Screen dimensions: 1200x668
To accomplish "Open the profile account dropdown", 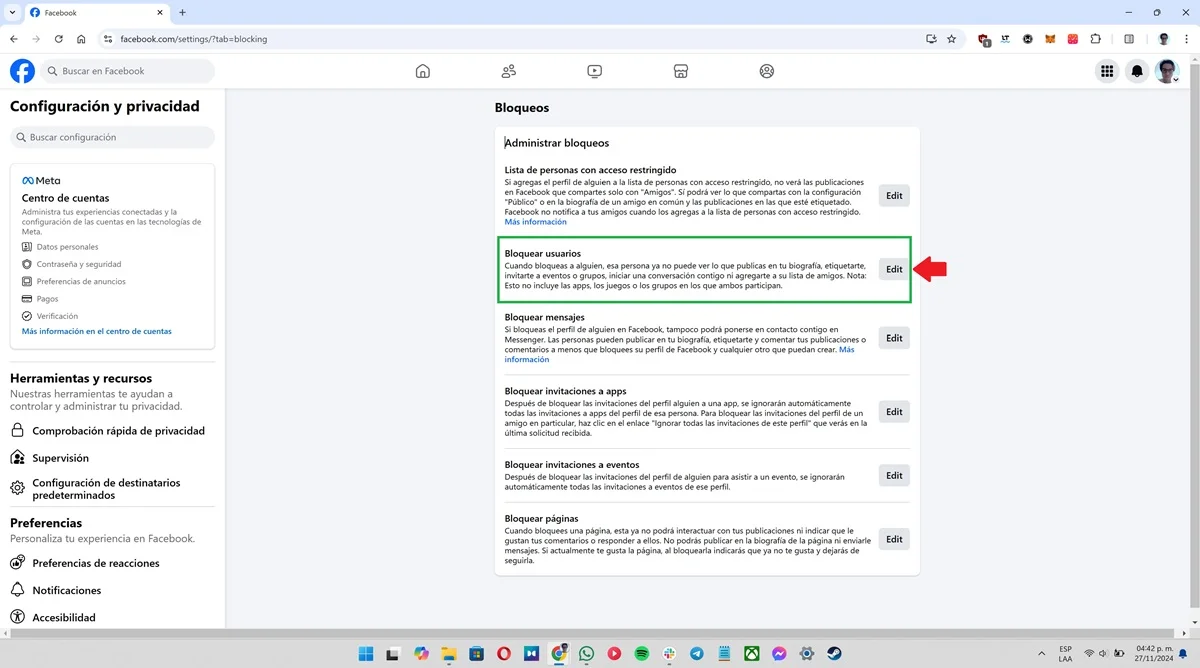I will pyautogui.click(x=1167, y=71).
